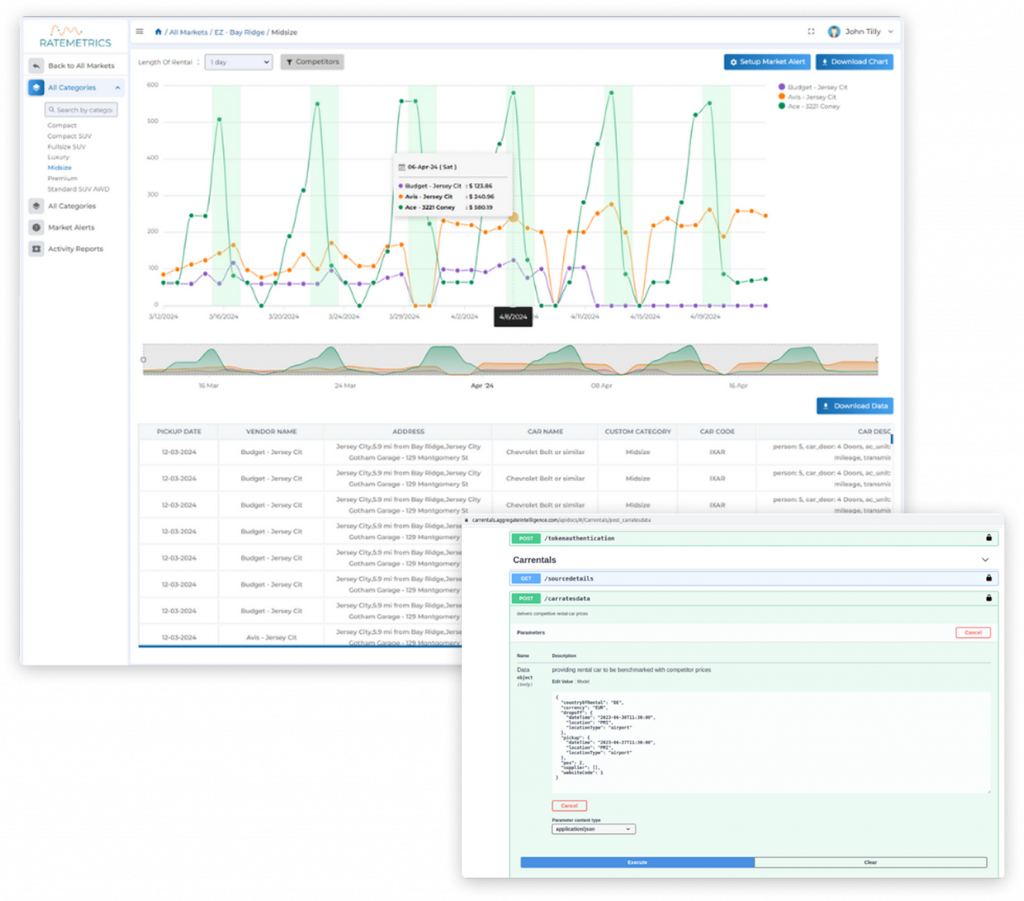
Task: Click Cancel button below JSON body
Action: tap(569, 806)
